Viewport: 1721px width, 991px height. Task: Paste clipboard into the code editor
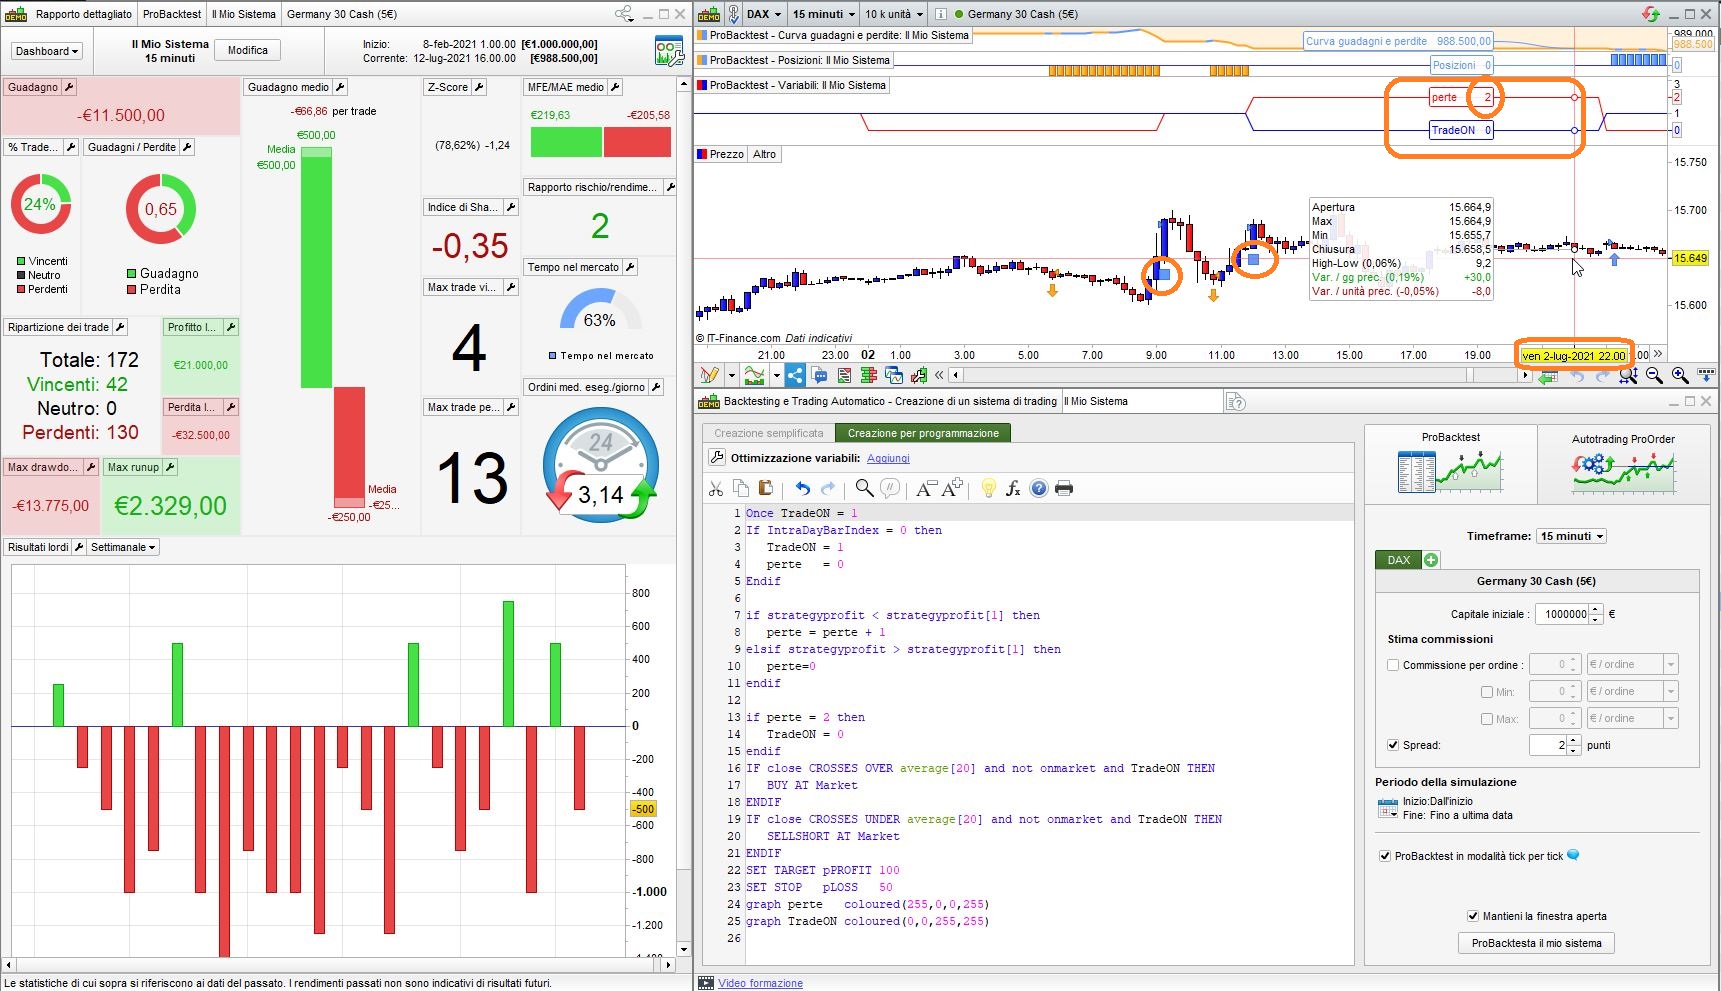(766, 488)
